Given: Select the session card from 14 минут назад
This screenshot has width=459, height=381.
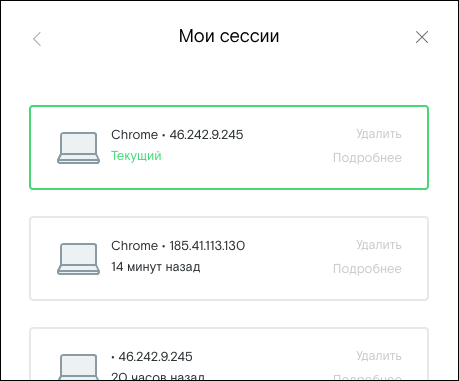Looking at the screenshot, I should [x=229, y=259].
